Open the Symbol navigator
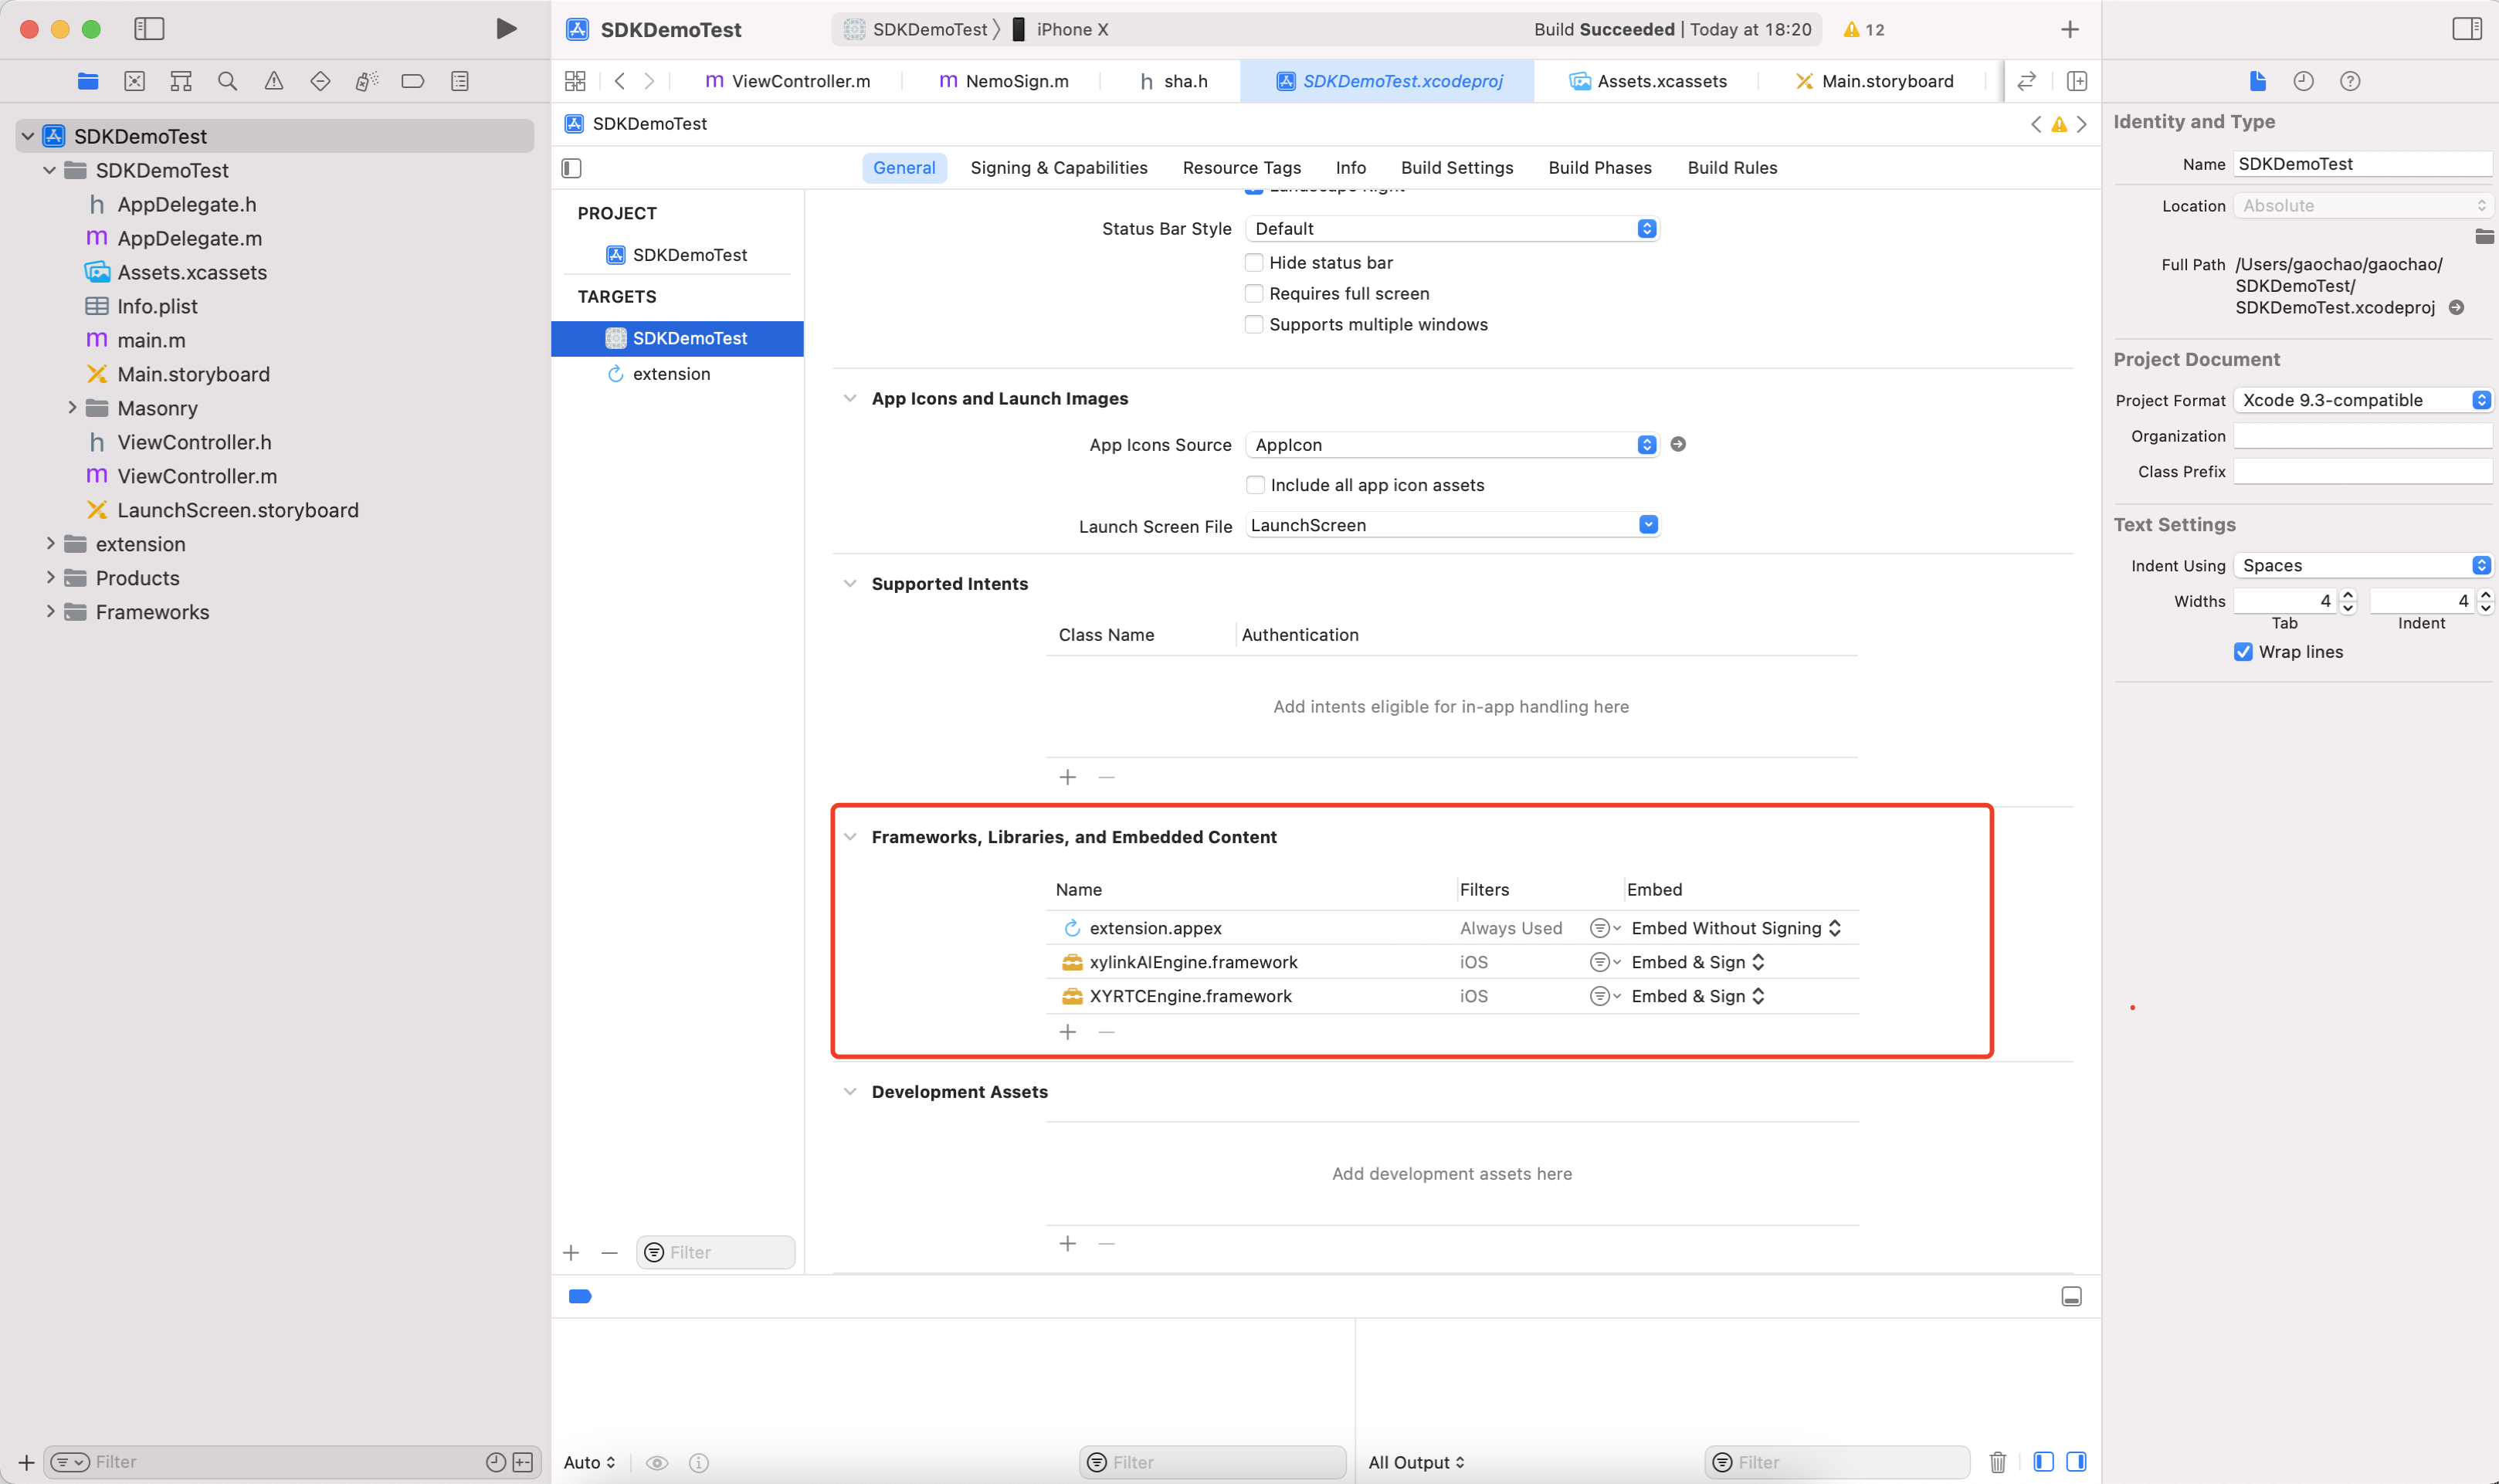Image resolution: width=2499 pixels, height=1484 pixels. click(x=181, y=81)
